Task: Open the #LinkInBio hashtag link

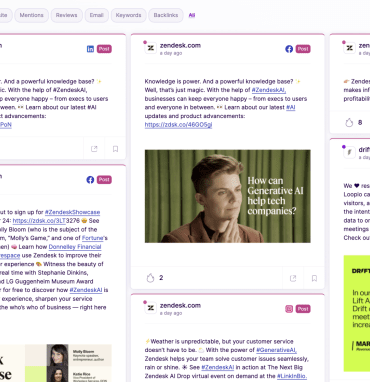Action: [x=292, y=376]
